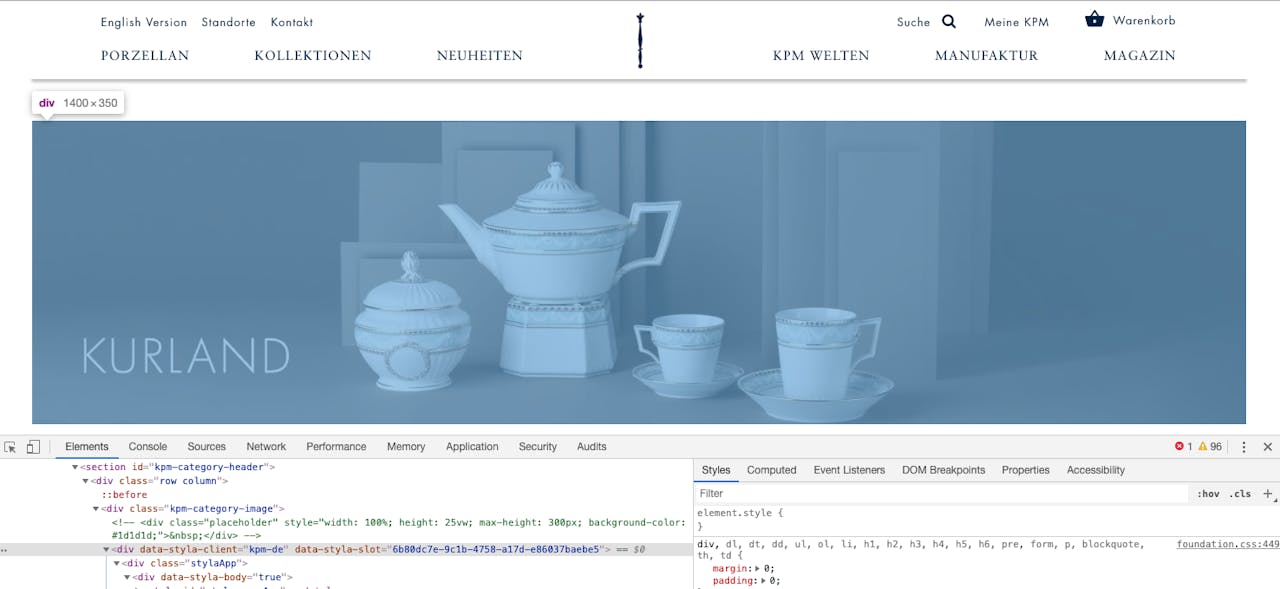Click the styles Filter input field
Screen dimensions: 1280x589
(940, 493)
